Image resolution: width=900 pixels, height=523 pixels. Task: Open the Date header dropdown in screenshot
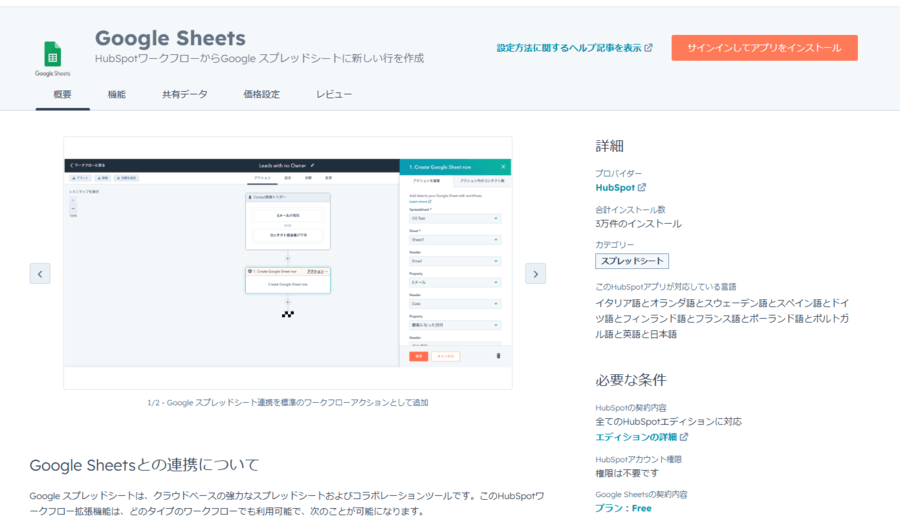pos(455,304)
